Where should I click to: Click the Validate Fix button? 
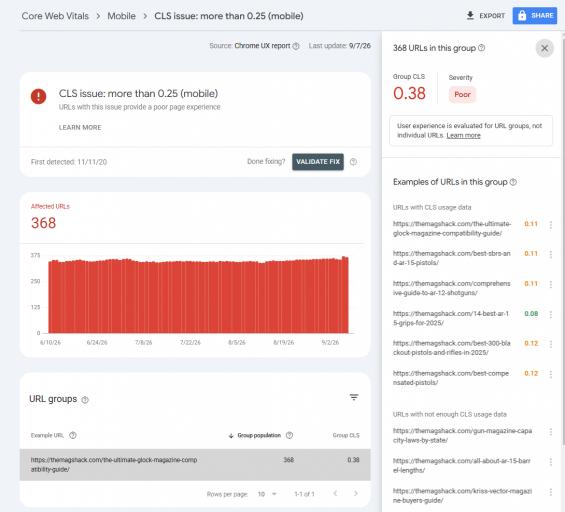(x=318, y=162)
